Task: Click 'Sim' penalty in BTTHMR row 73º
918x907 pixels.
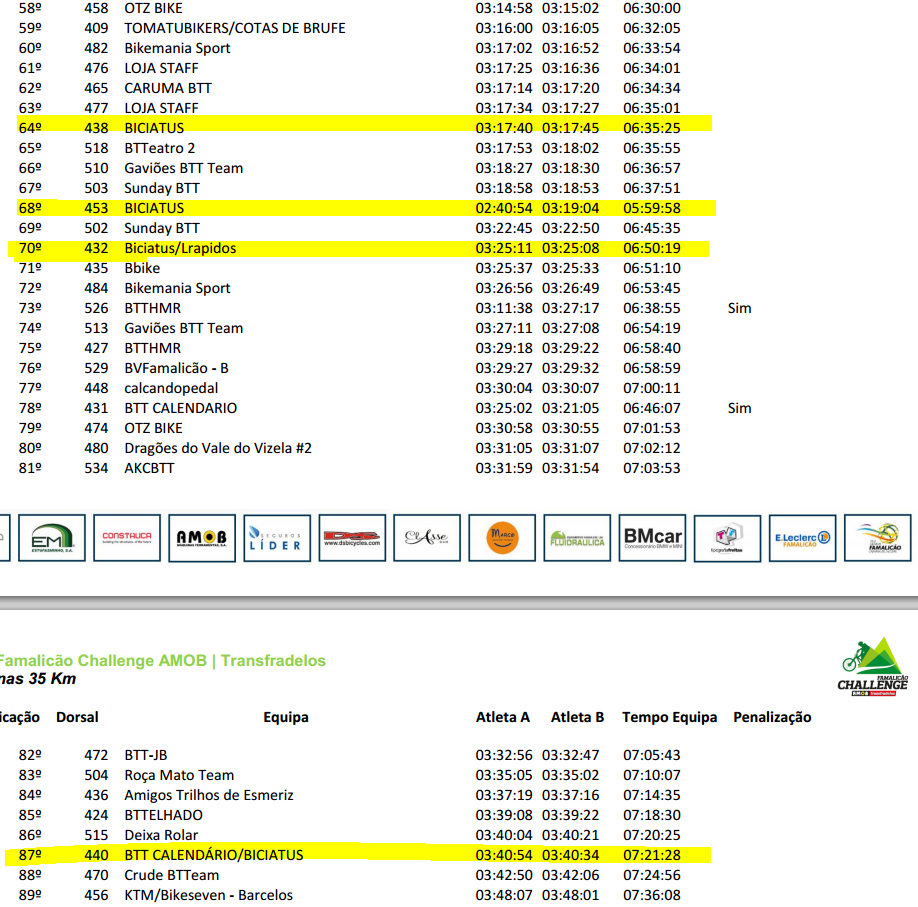Action: (739, 308)
